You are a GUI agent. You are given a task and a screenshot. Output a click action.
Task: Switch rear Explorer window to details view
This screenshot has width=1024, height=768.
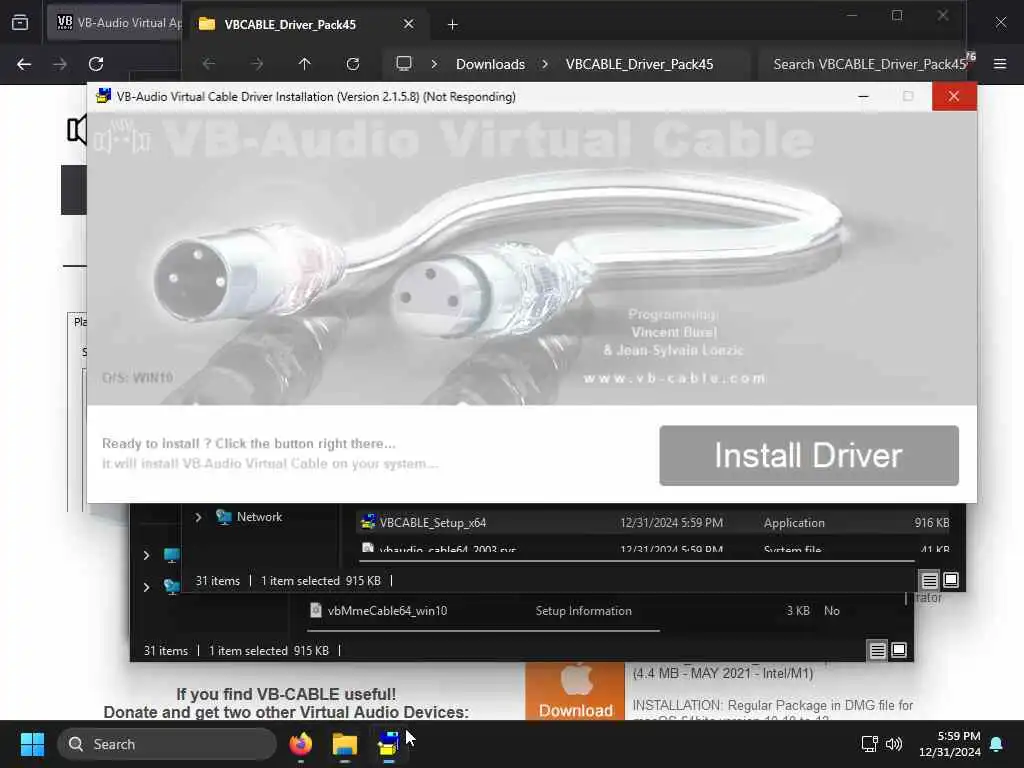pos(877,650)
